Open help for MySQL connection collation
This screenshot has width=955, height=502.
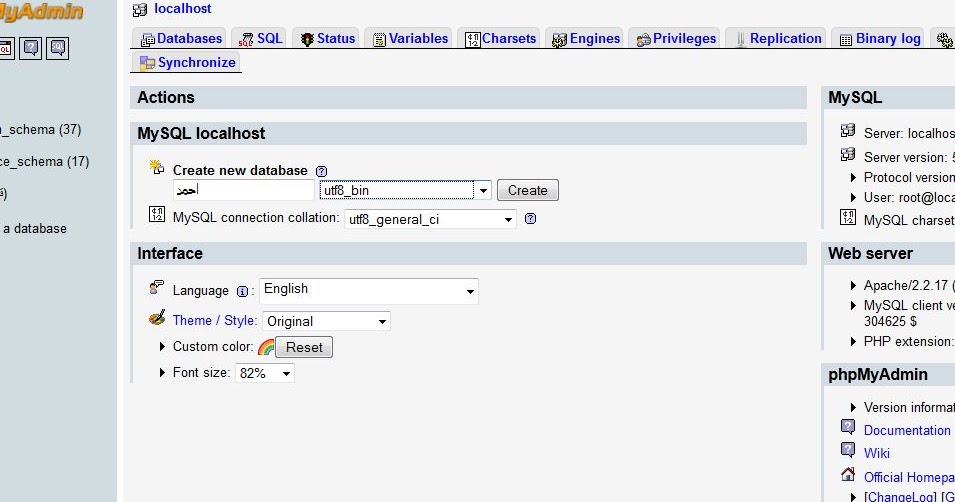(x=530, y=218)
